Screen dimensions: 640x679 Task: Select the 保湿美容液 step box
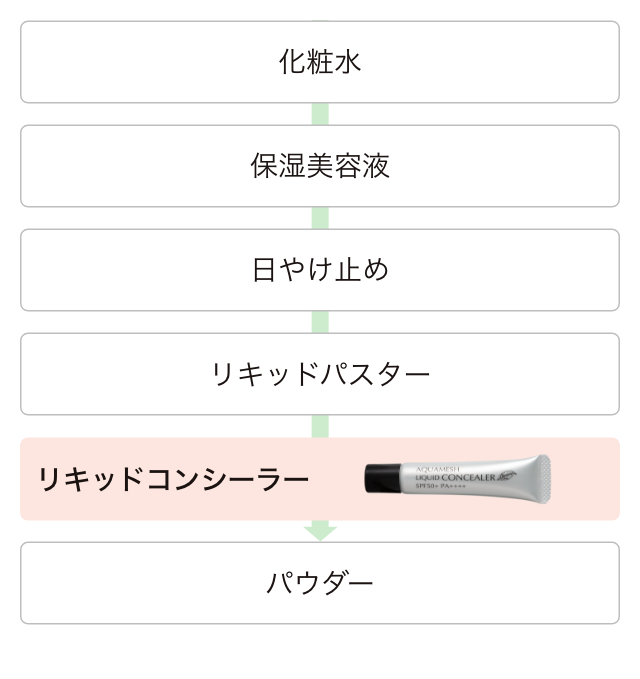click(x=320, y=166)
